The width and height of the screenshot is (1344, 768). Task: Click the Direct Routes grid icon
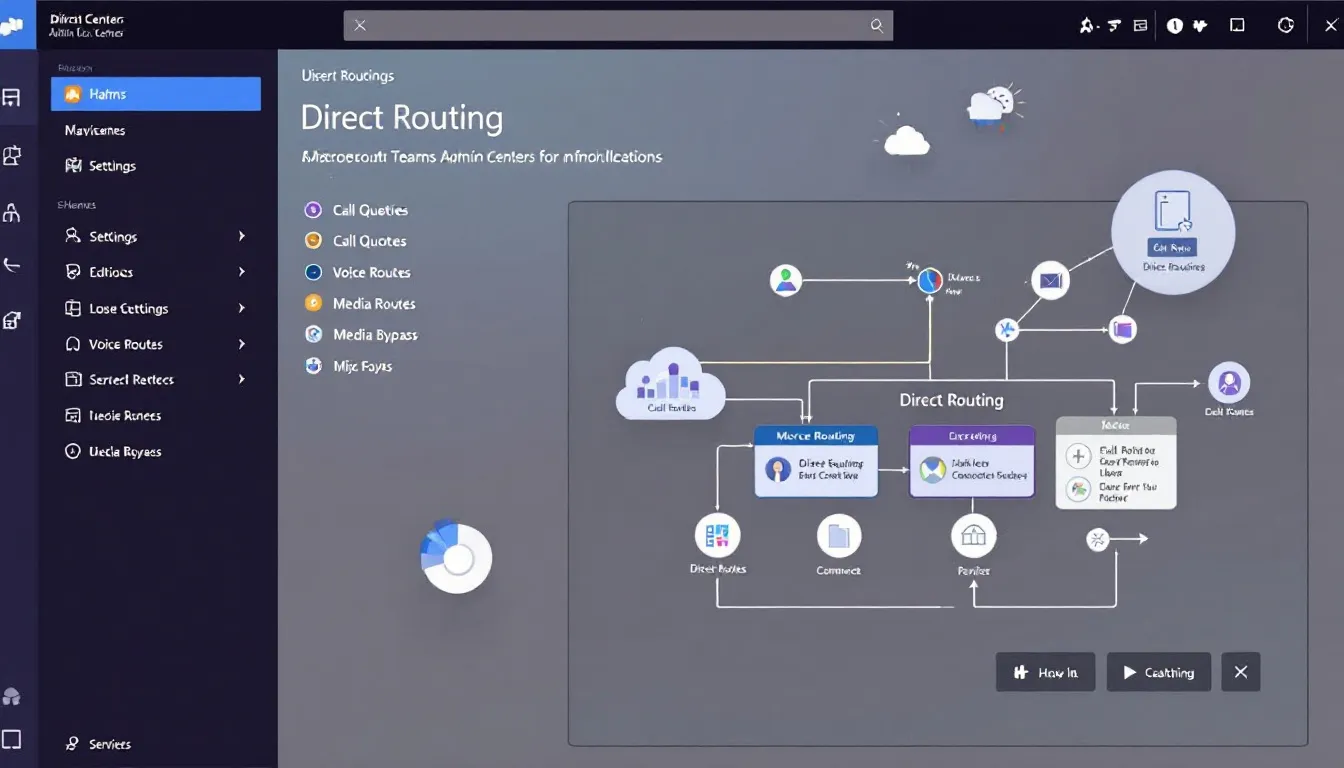[x=717, y=536]
